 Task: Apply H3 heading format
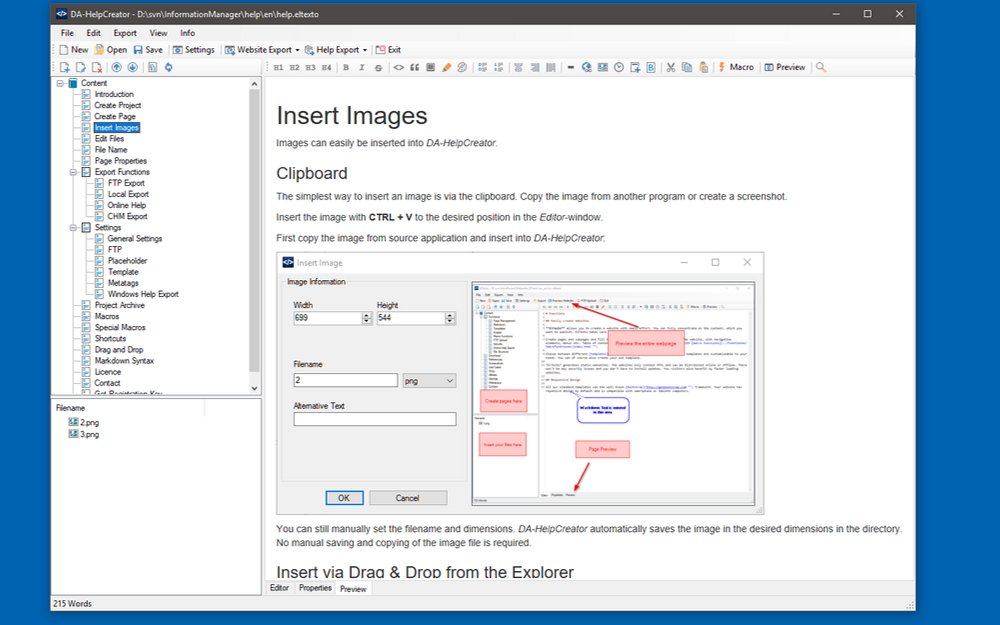(310, 67)
